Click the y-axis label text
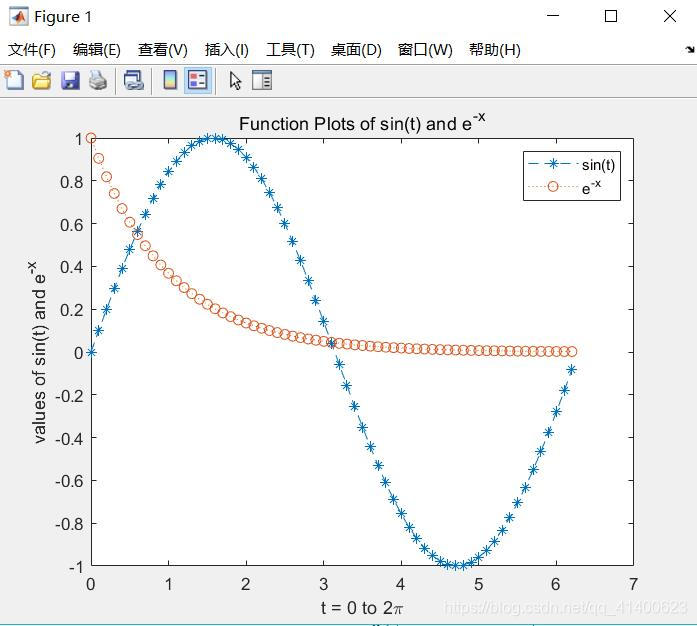 (x=38, y=352)
